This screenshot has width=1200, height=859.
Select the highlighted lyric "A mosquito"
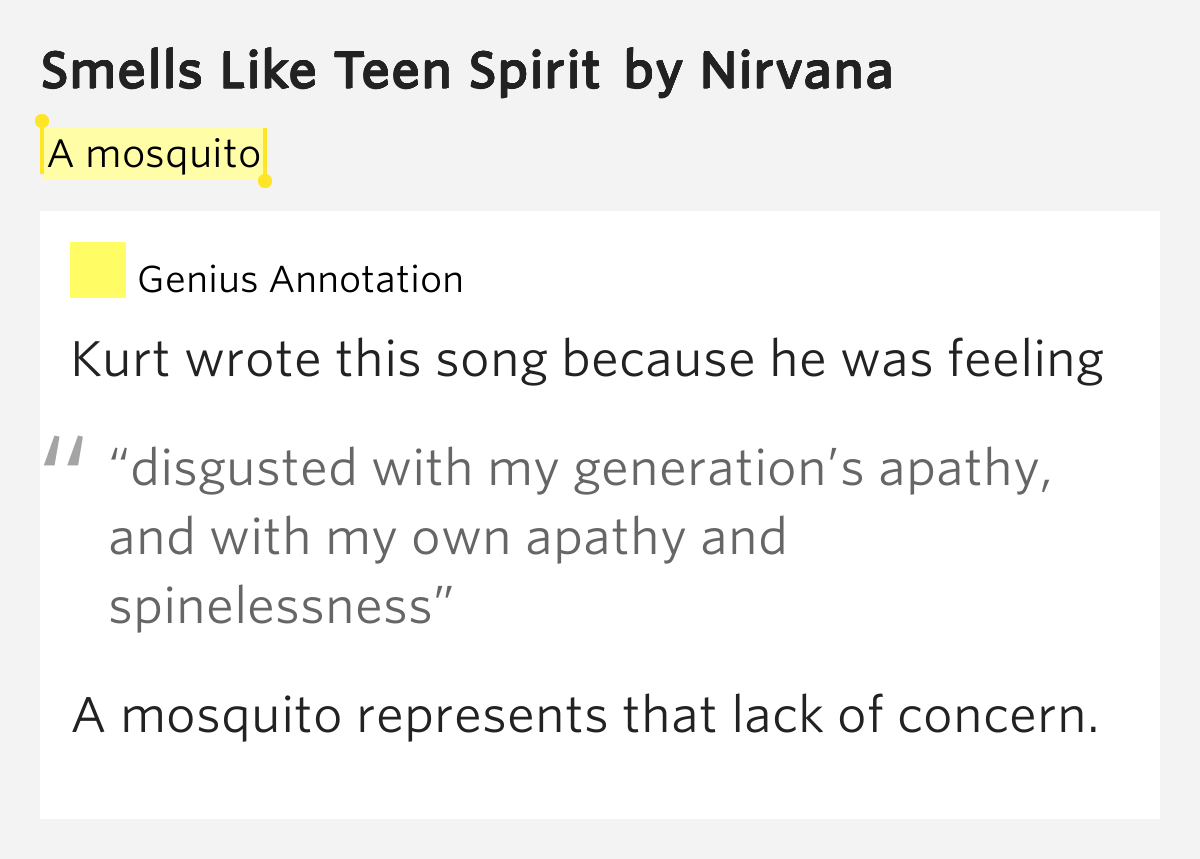point(154,154)
